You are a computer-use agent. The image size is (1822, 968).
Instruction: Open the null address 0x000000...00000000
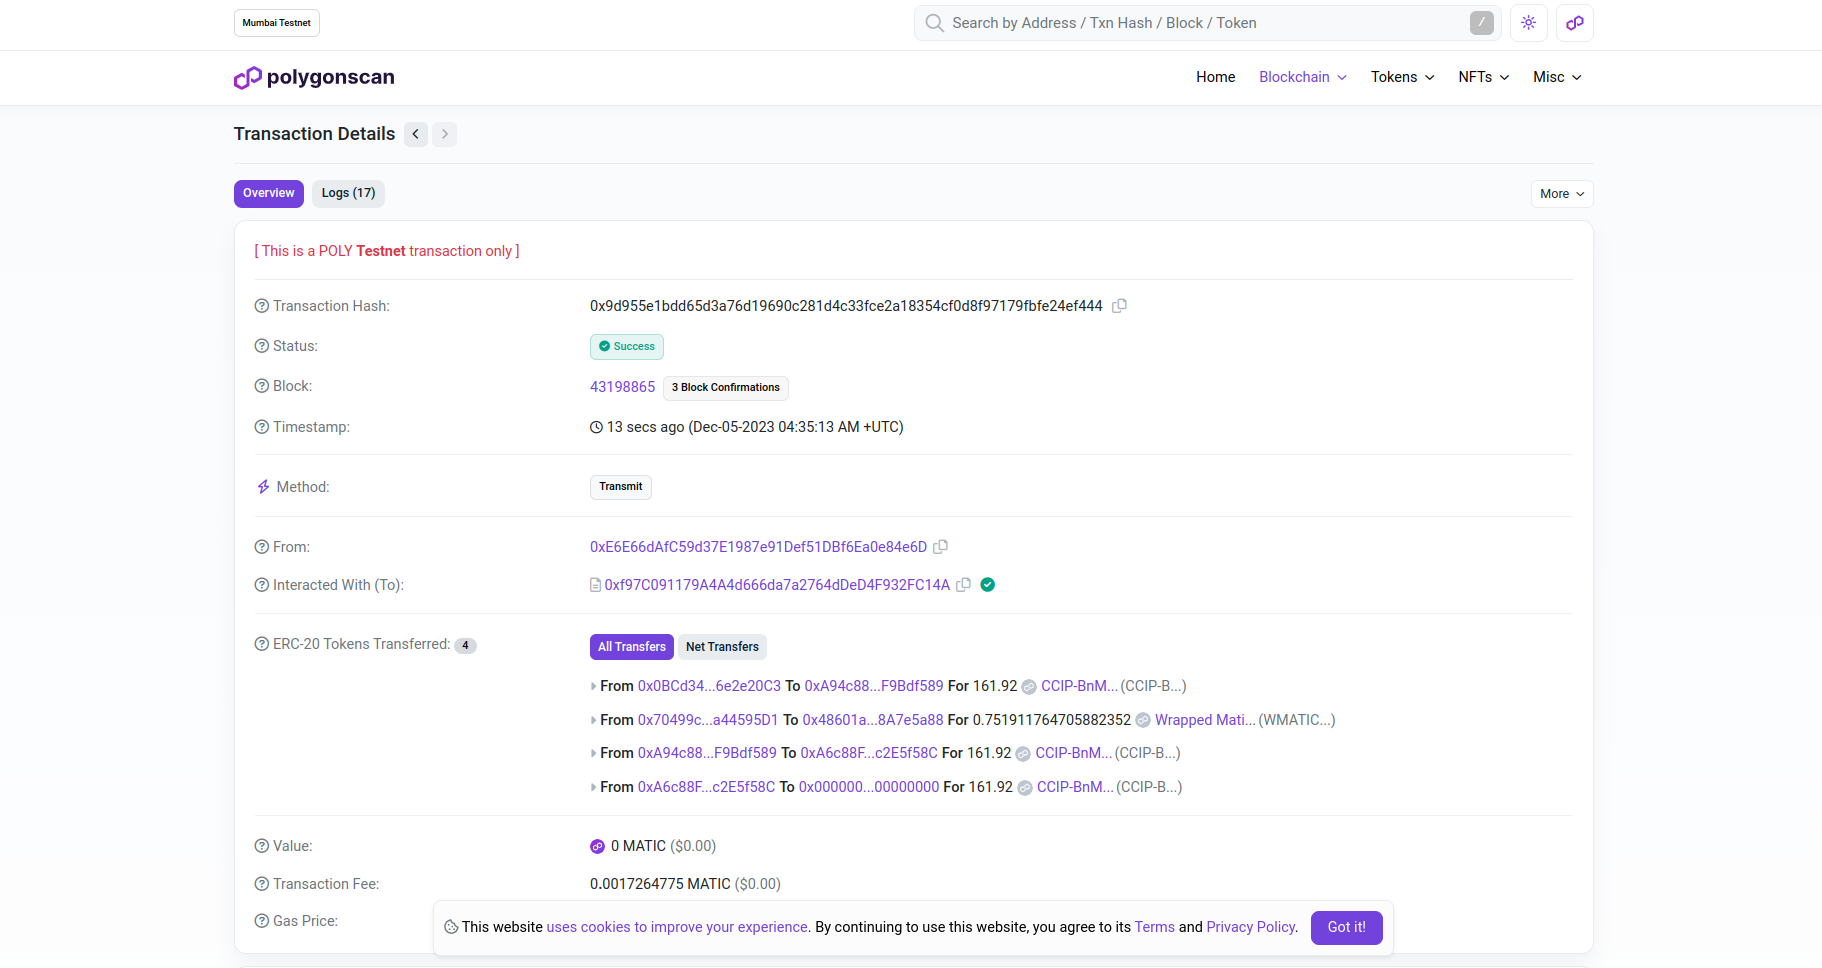pyautogui.click(x=869, y=787)
